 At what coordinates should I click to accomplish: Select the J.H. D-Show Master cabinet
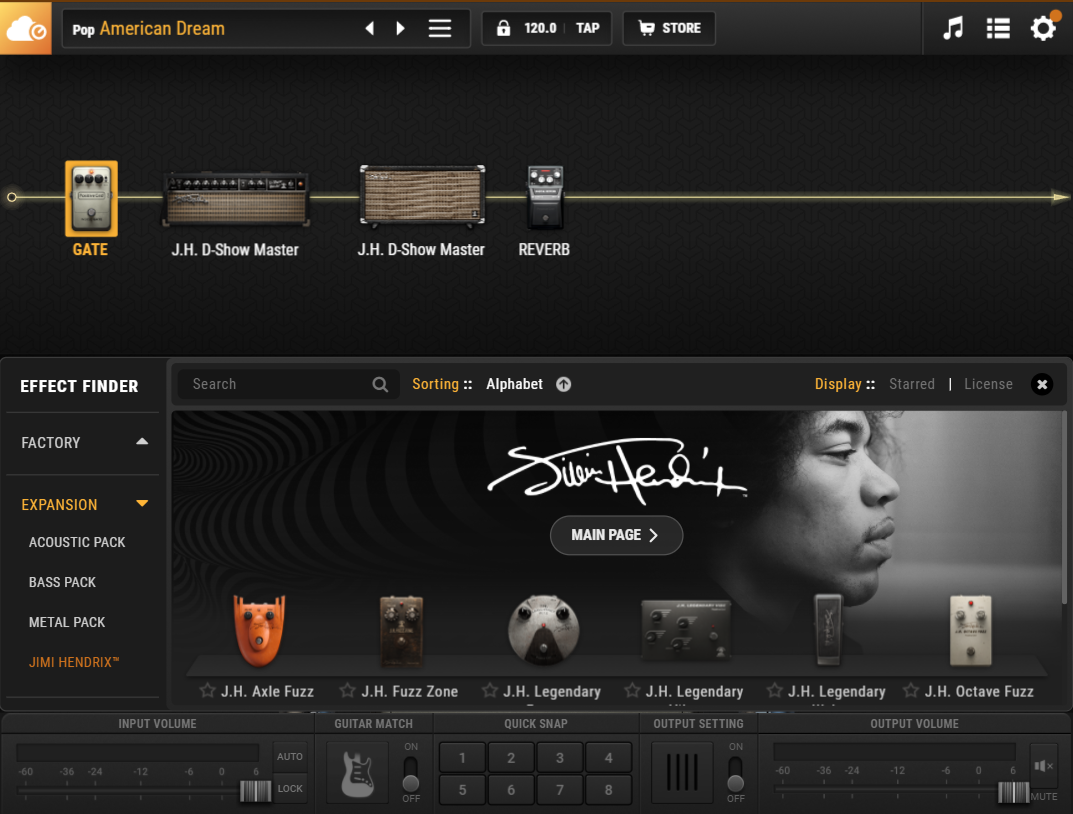pyautogui.click(x=422, y=195)
